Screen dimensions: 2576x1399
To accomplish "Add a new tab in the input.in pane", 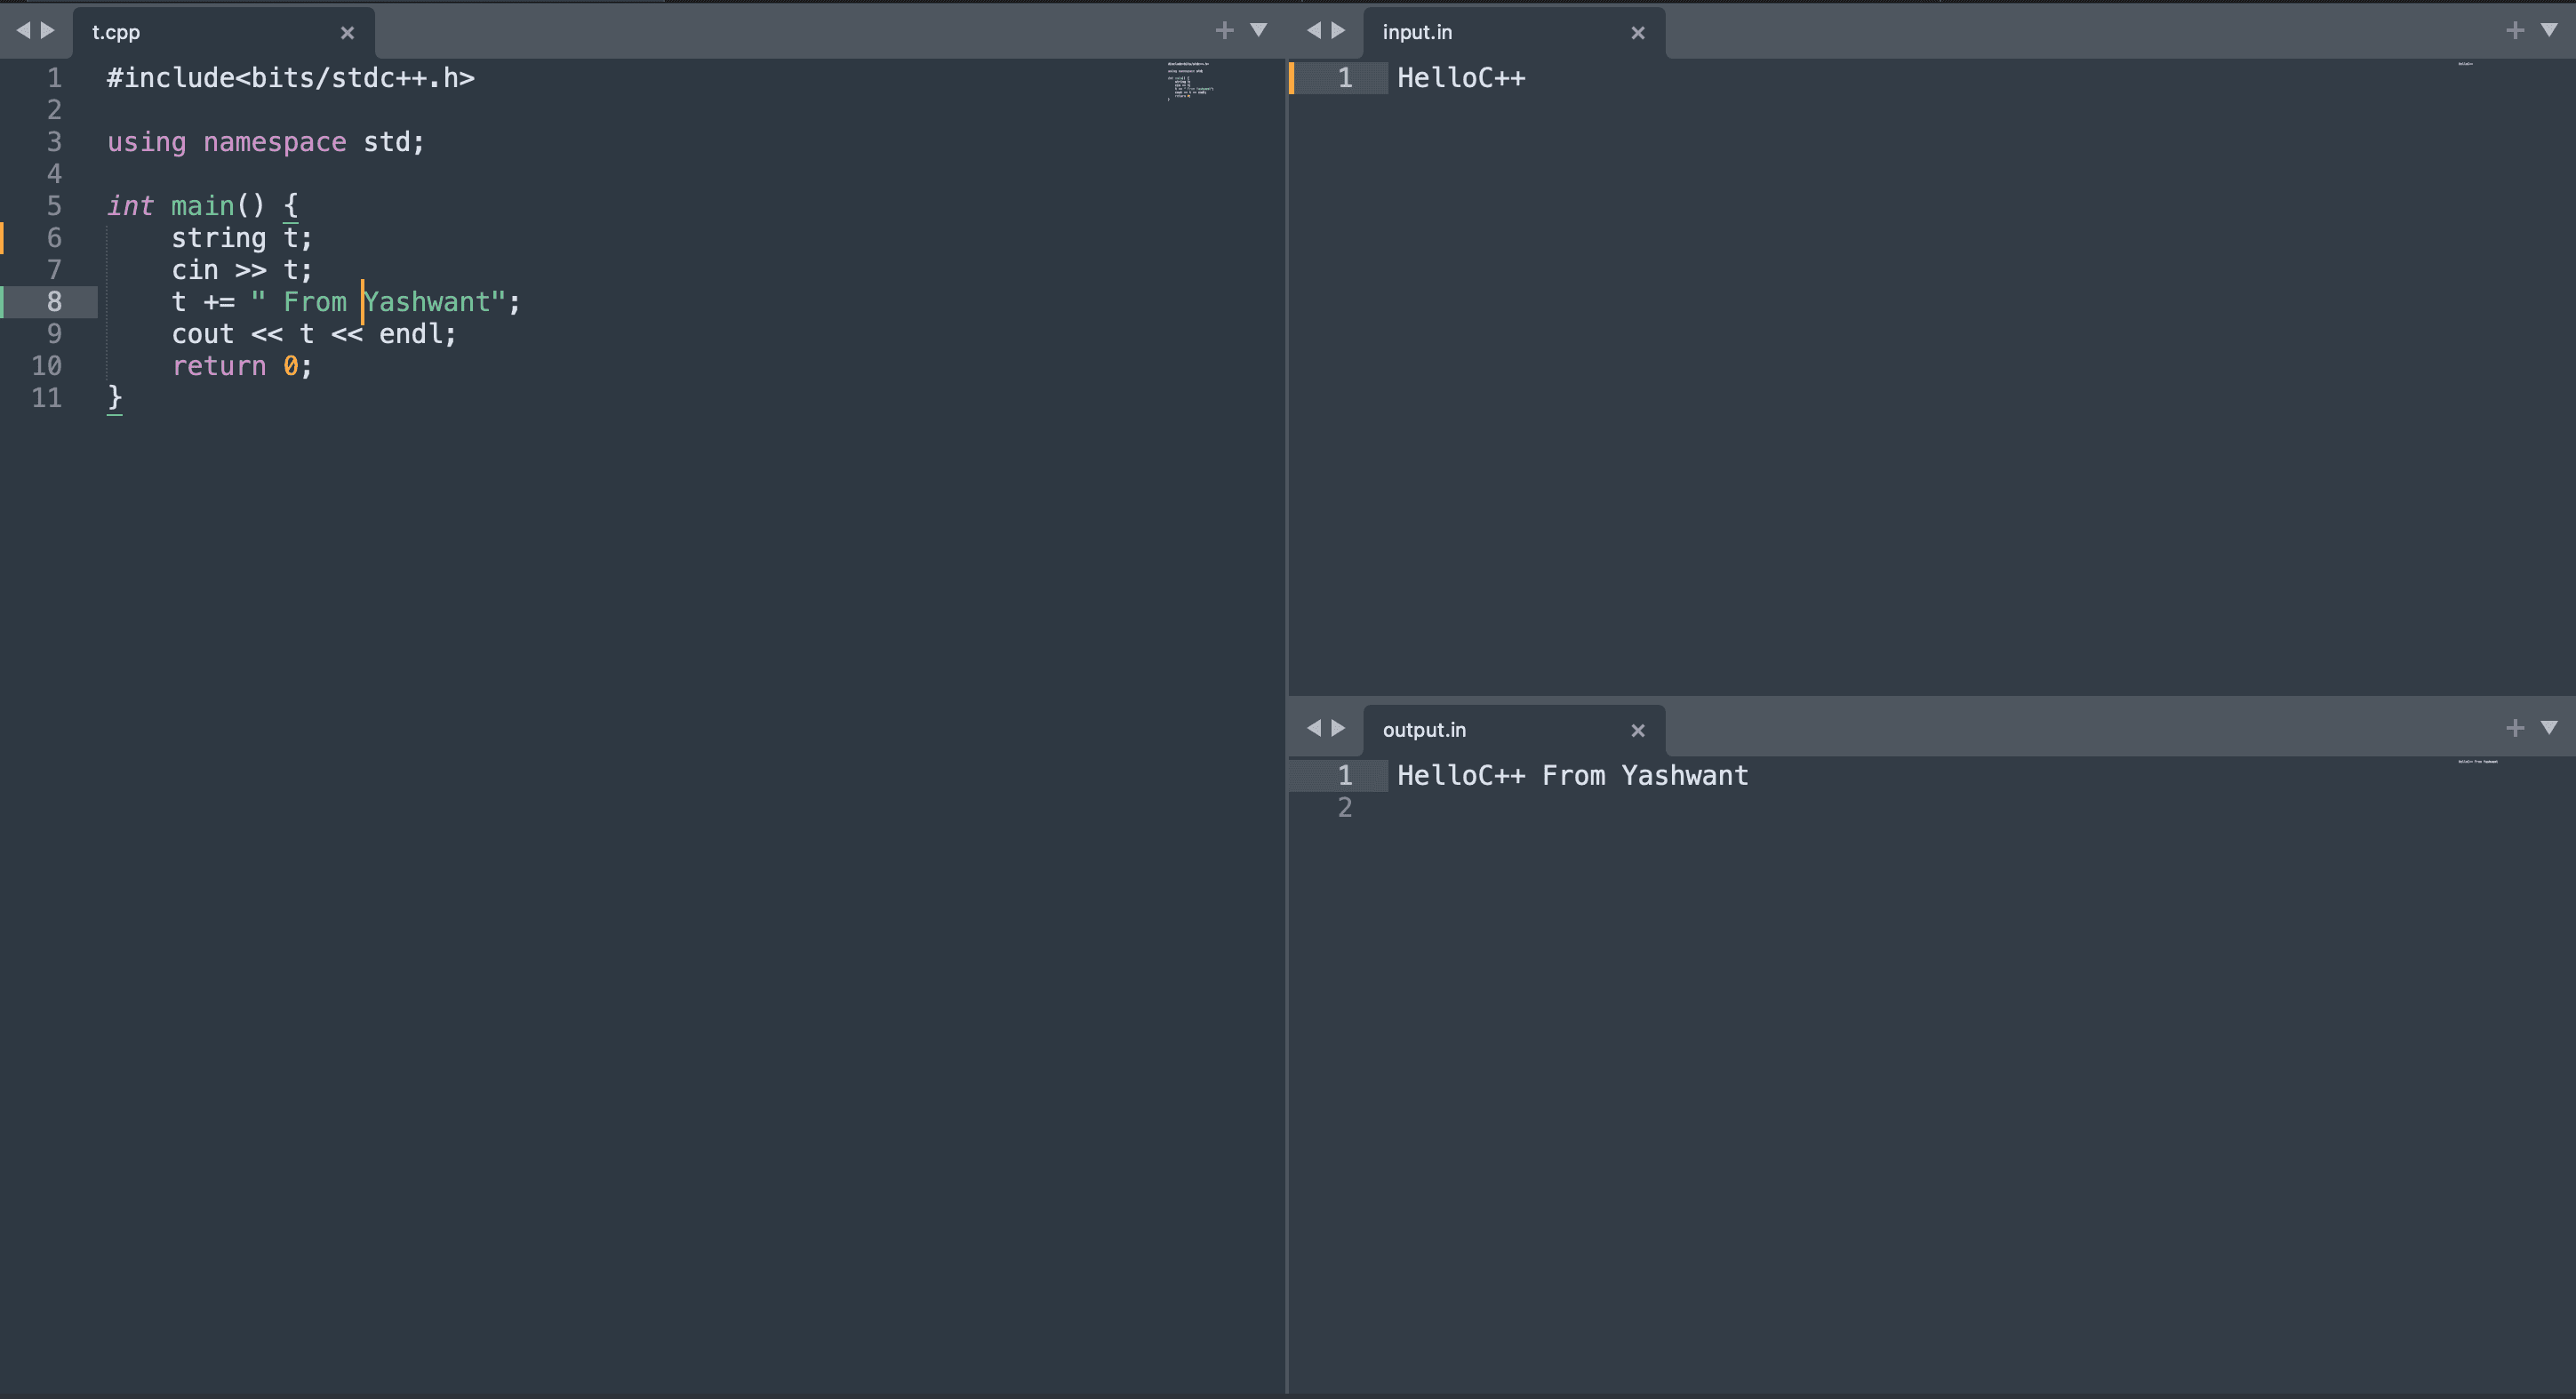I will [2515, 30].
